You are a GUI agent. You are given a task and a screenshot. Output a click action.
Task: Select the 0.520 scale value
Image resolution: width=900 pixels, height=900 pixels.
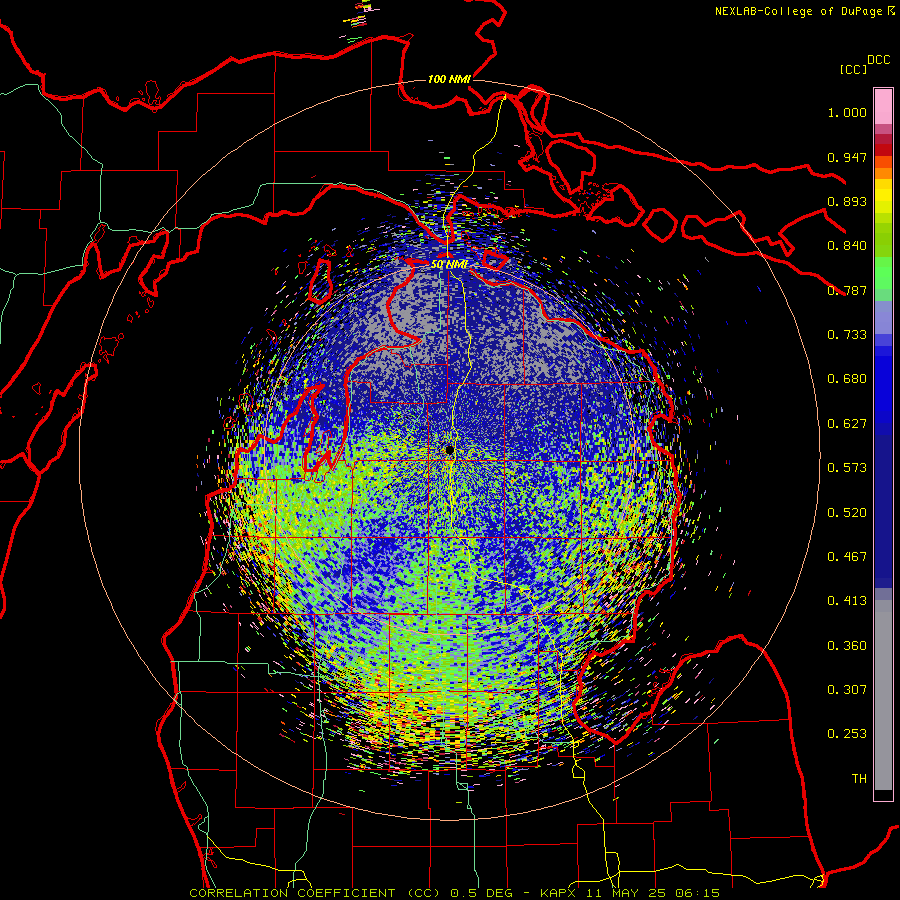click(847, 513)
